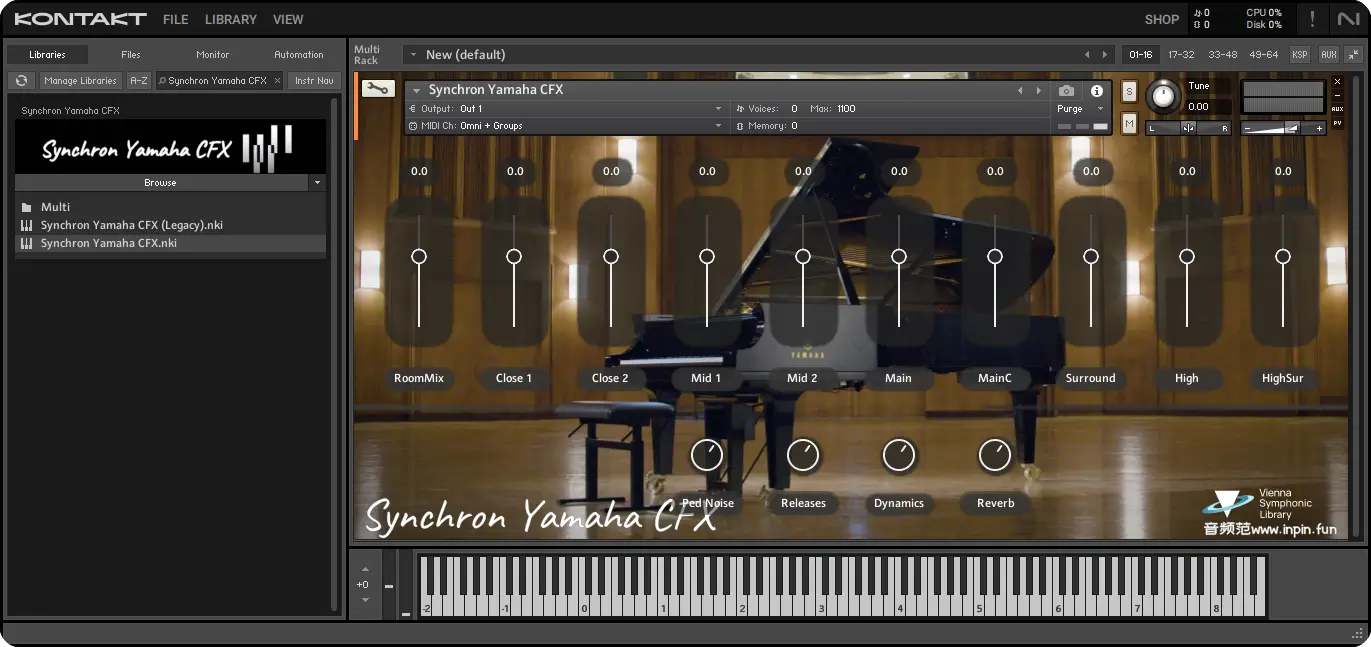Viewport: 1371px width, 647px height.
Task: Go to previous multi preset arrow
Action: 1087,55
